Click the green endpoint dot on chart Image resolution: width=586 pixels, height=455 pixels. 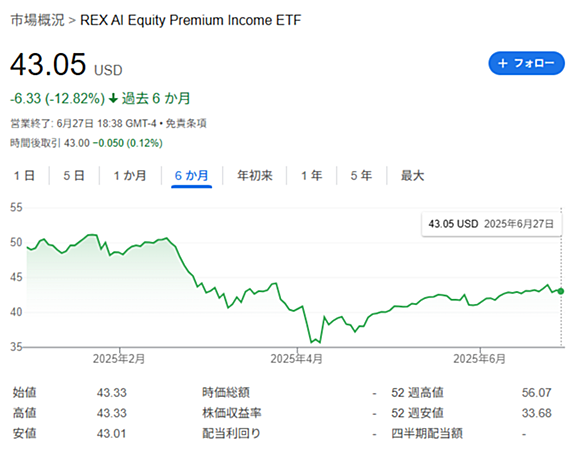pos(561,291)
